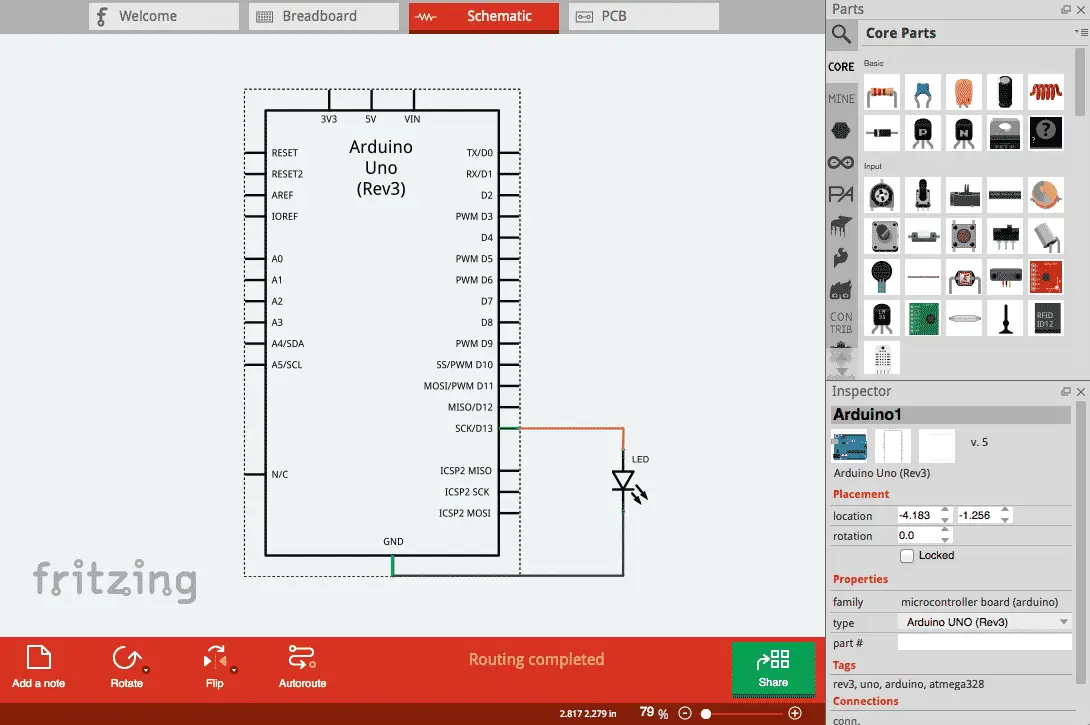Rotate the selected part

click(x=126, y=667)
